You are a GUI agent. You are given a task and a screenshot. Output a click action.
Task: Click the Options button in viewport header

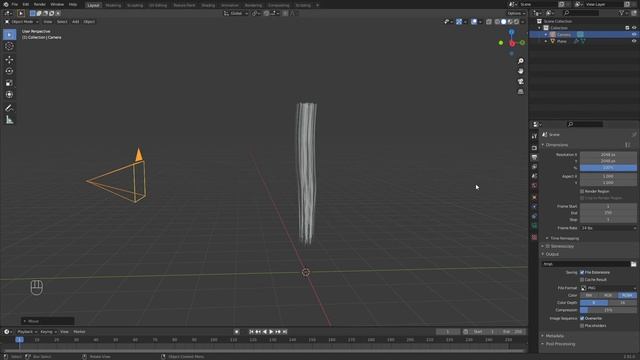pos(516,13)
